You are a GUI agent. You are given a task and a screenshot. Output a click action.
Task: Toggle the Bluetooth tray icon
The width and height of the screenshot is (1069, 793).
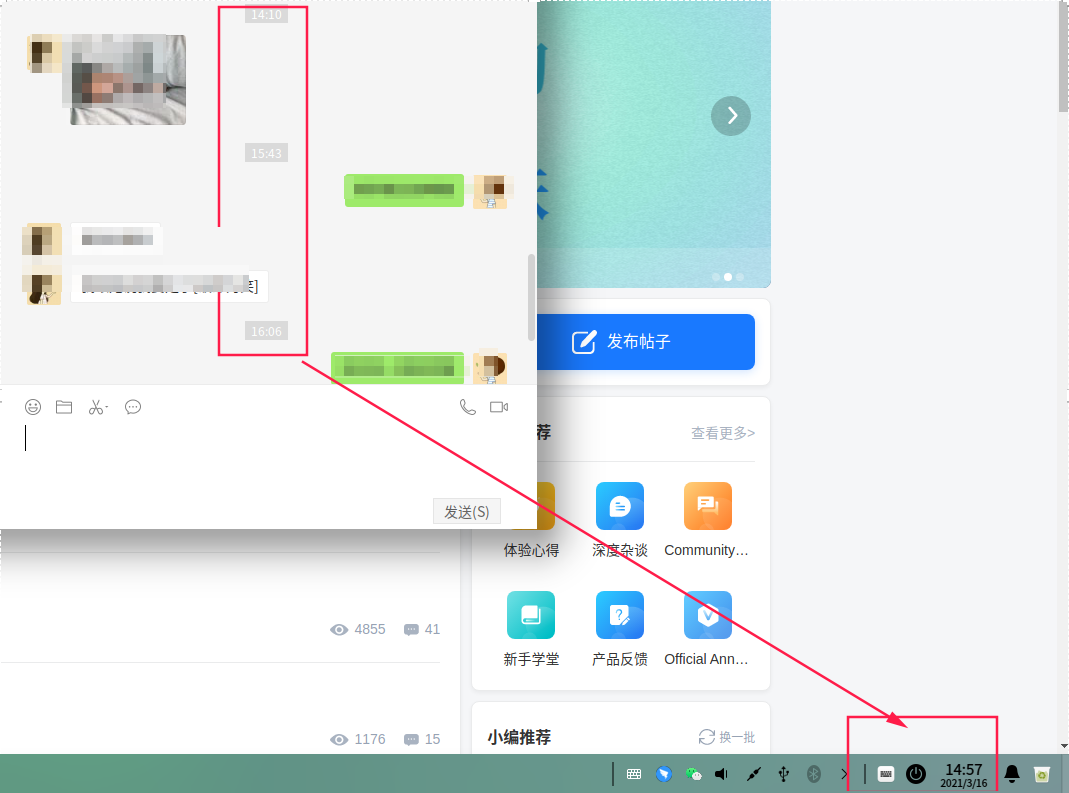click(x=813, y=774)
